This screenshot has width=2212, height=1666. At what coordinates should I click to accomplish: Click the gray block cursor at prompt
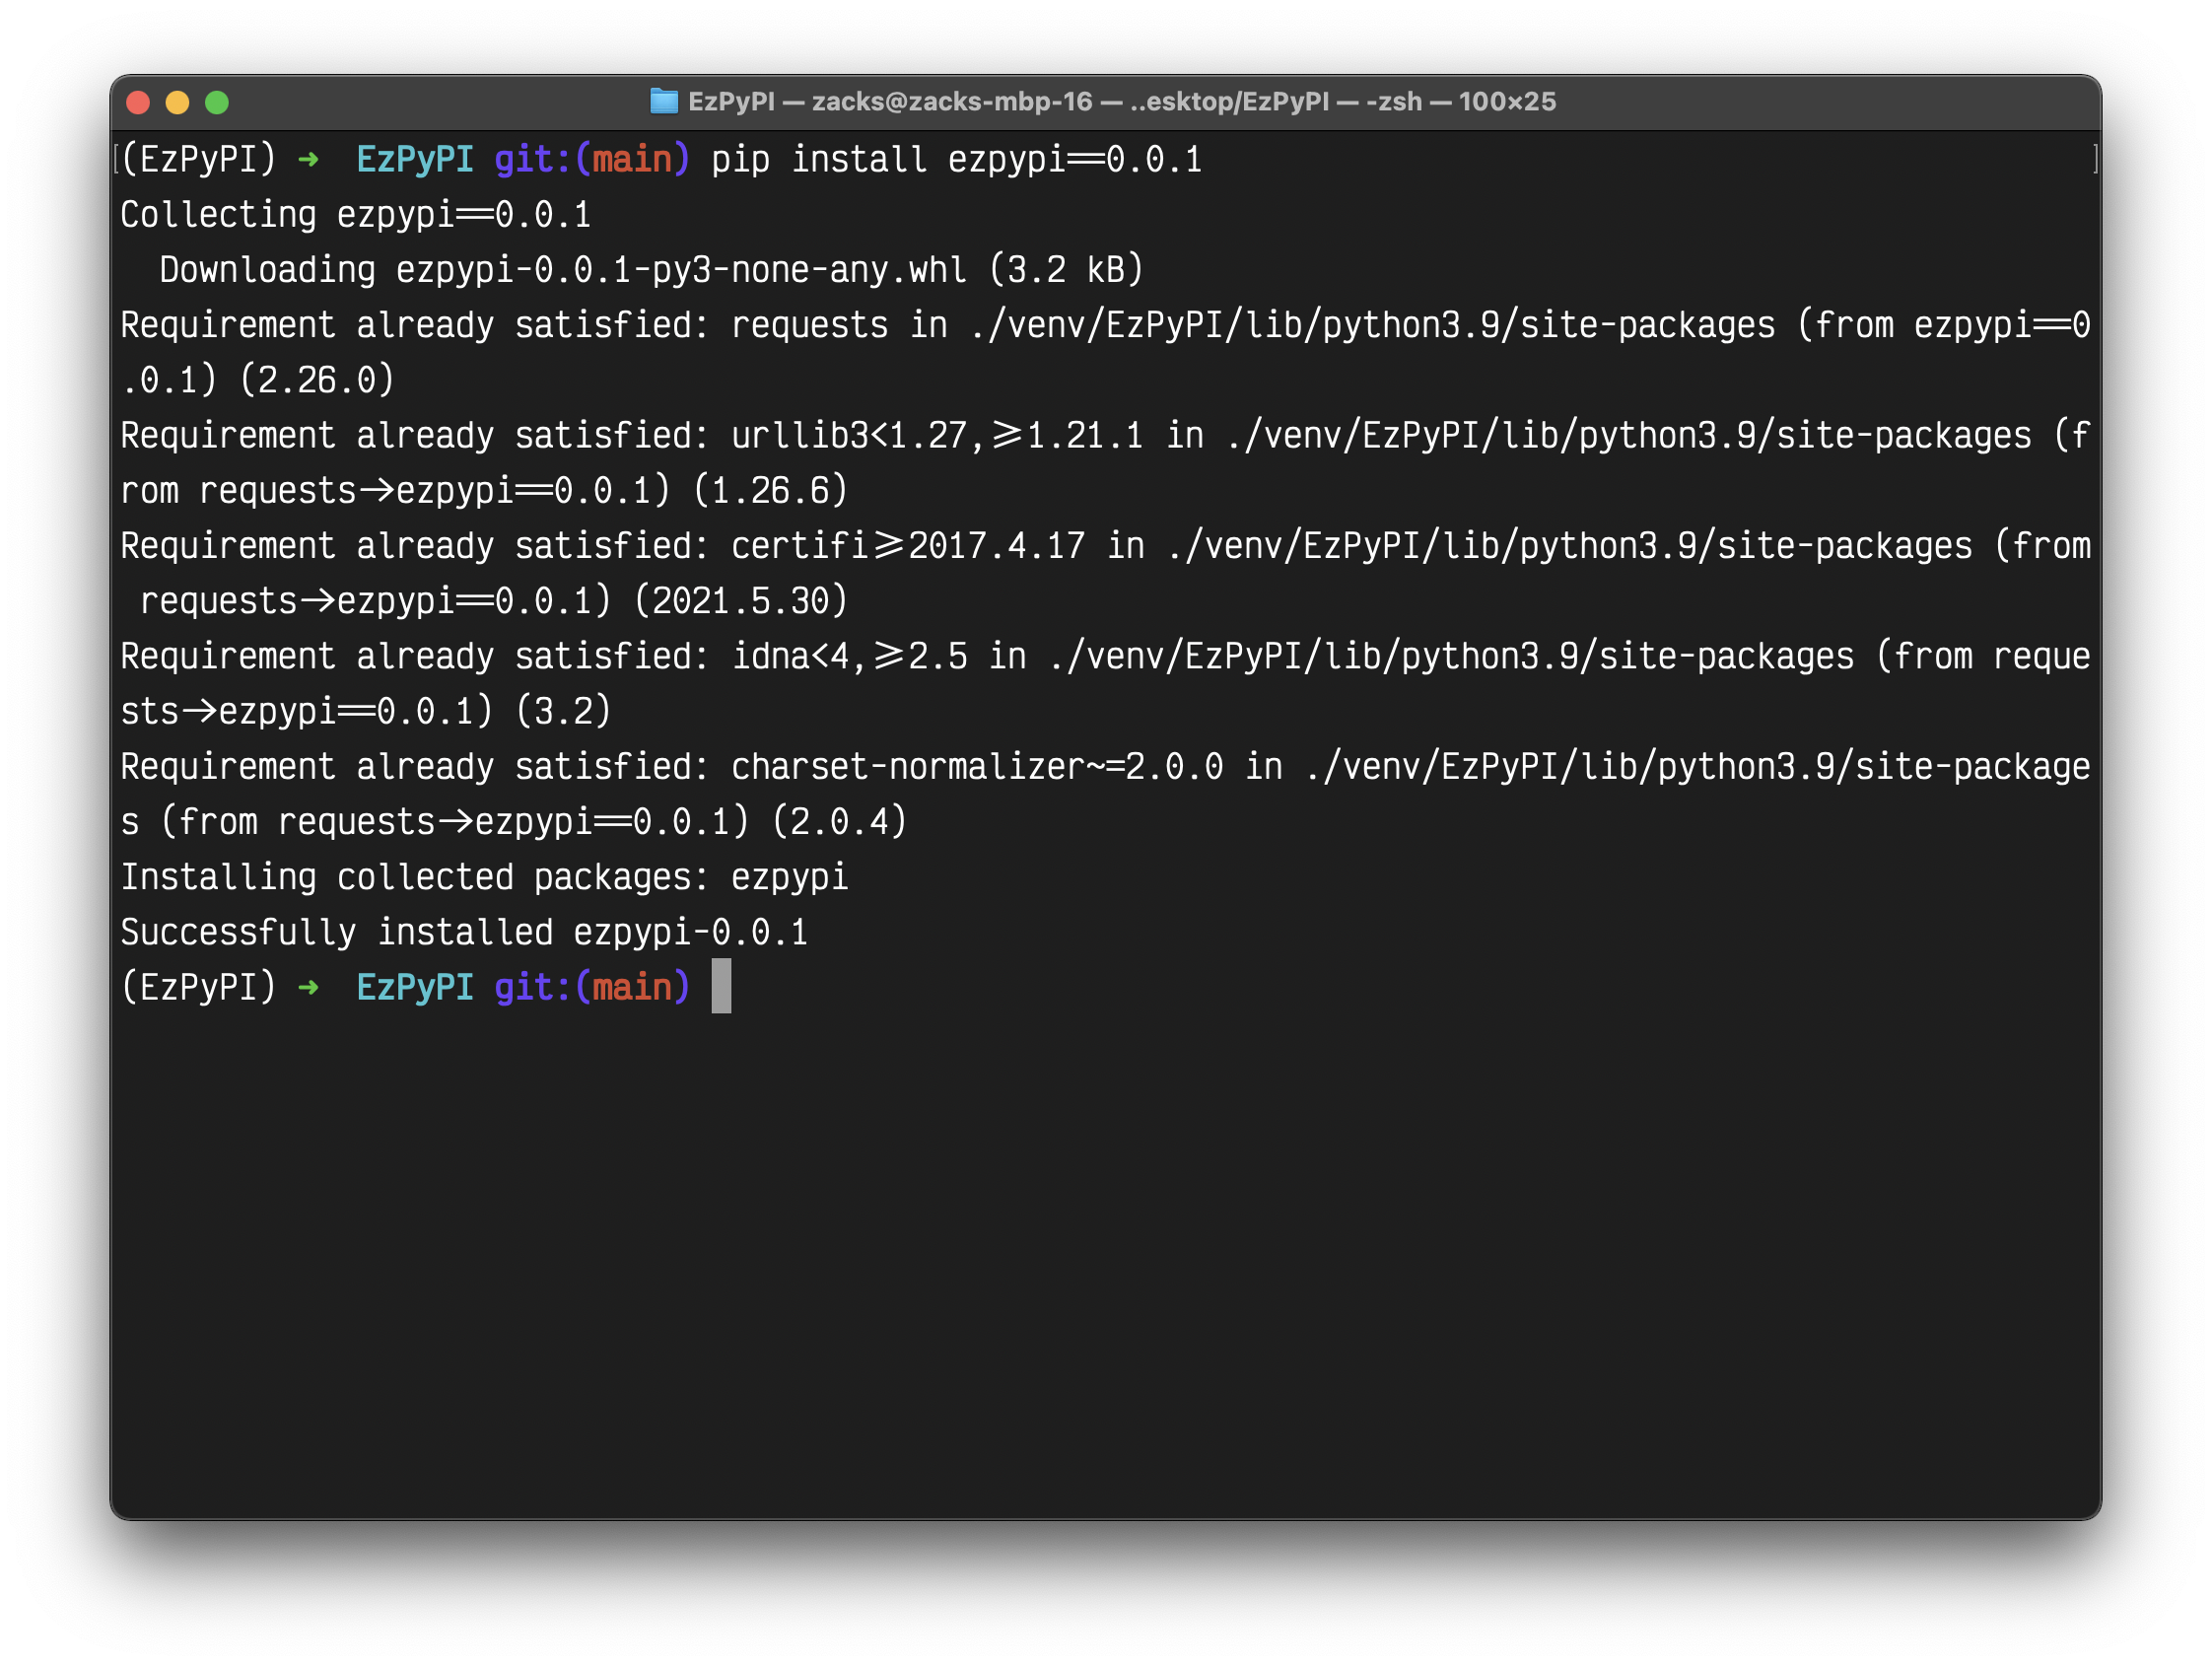[x=721, y=986]
